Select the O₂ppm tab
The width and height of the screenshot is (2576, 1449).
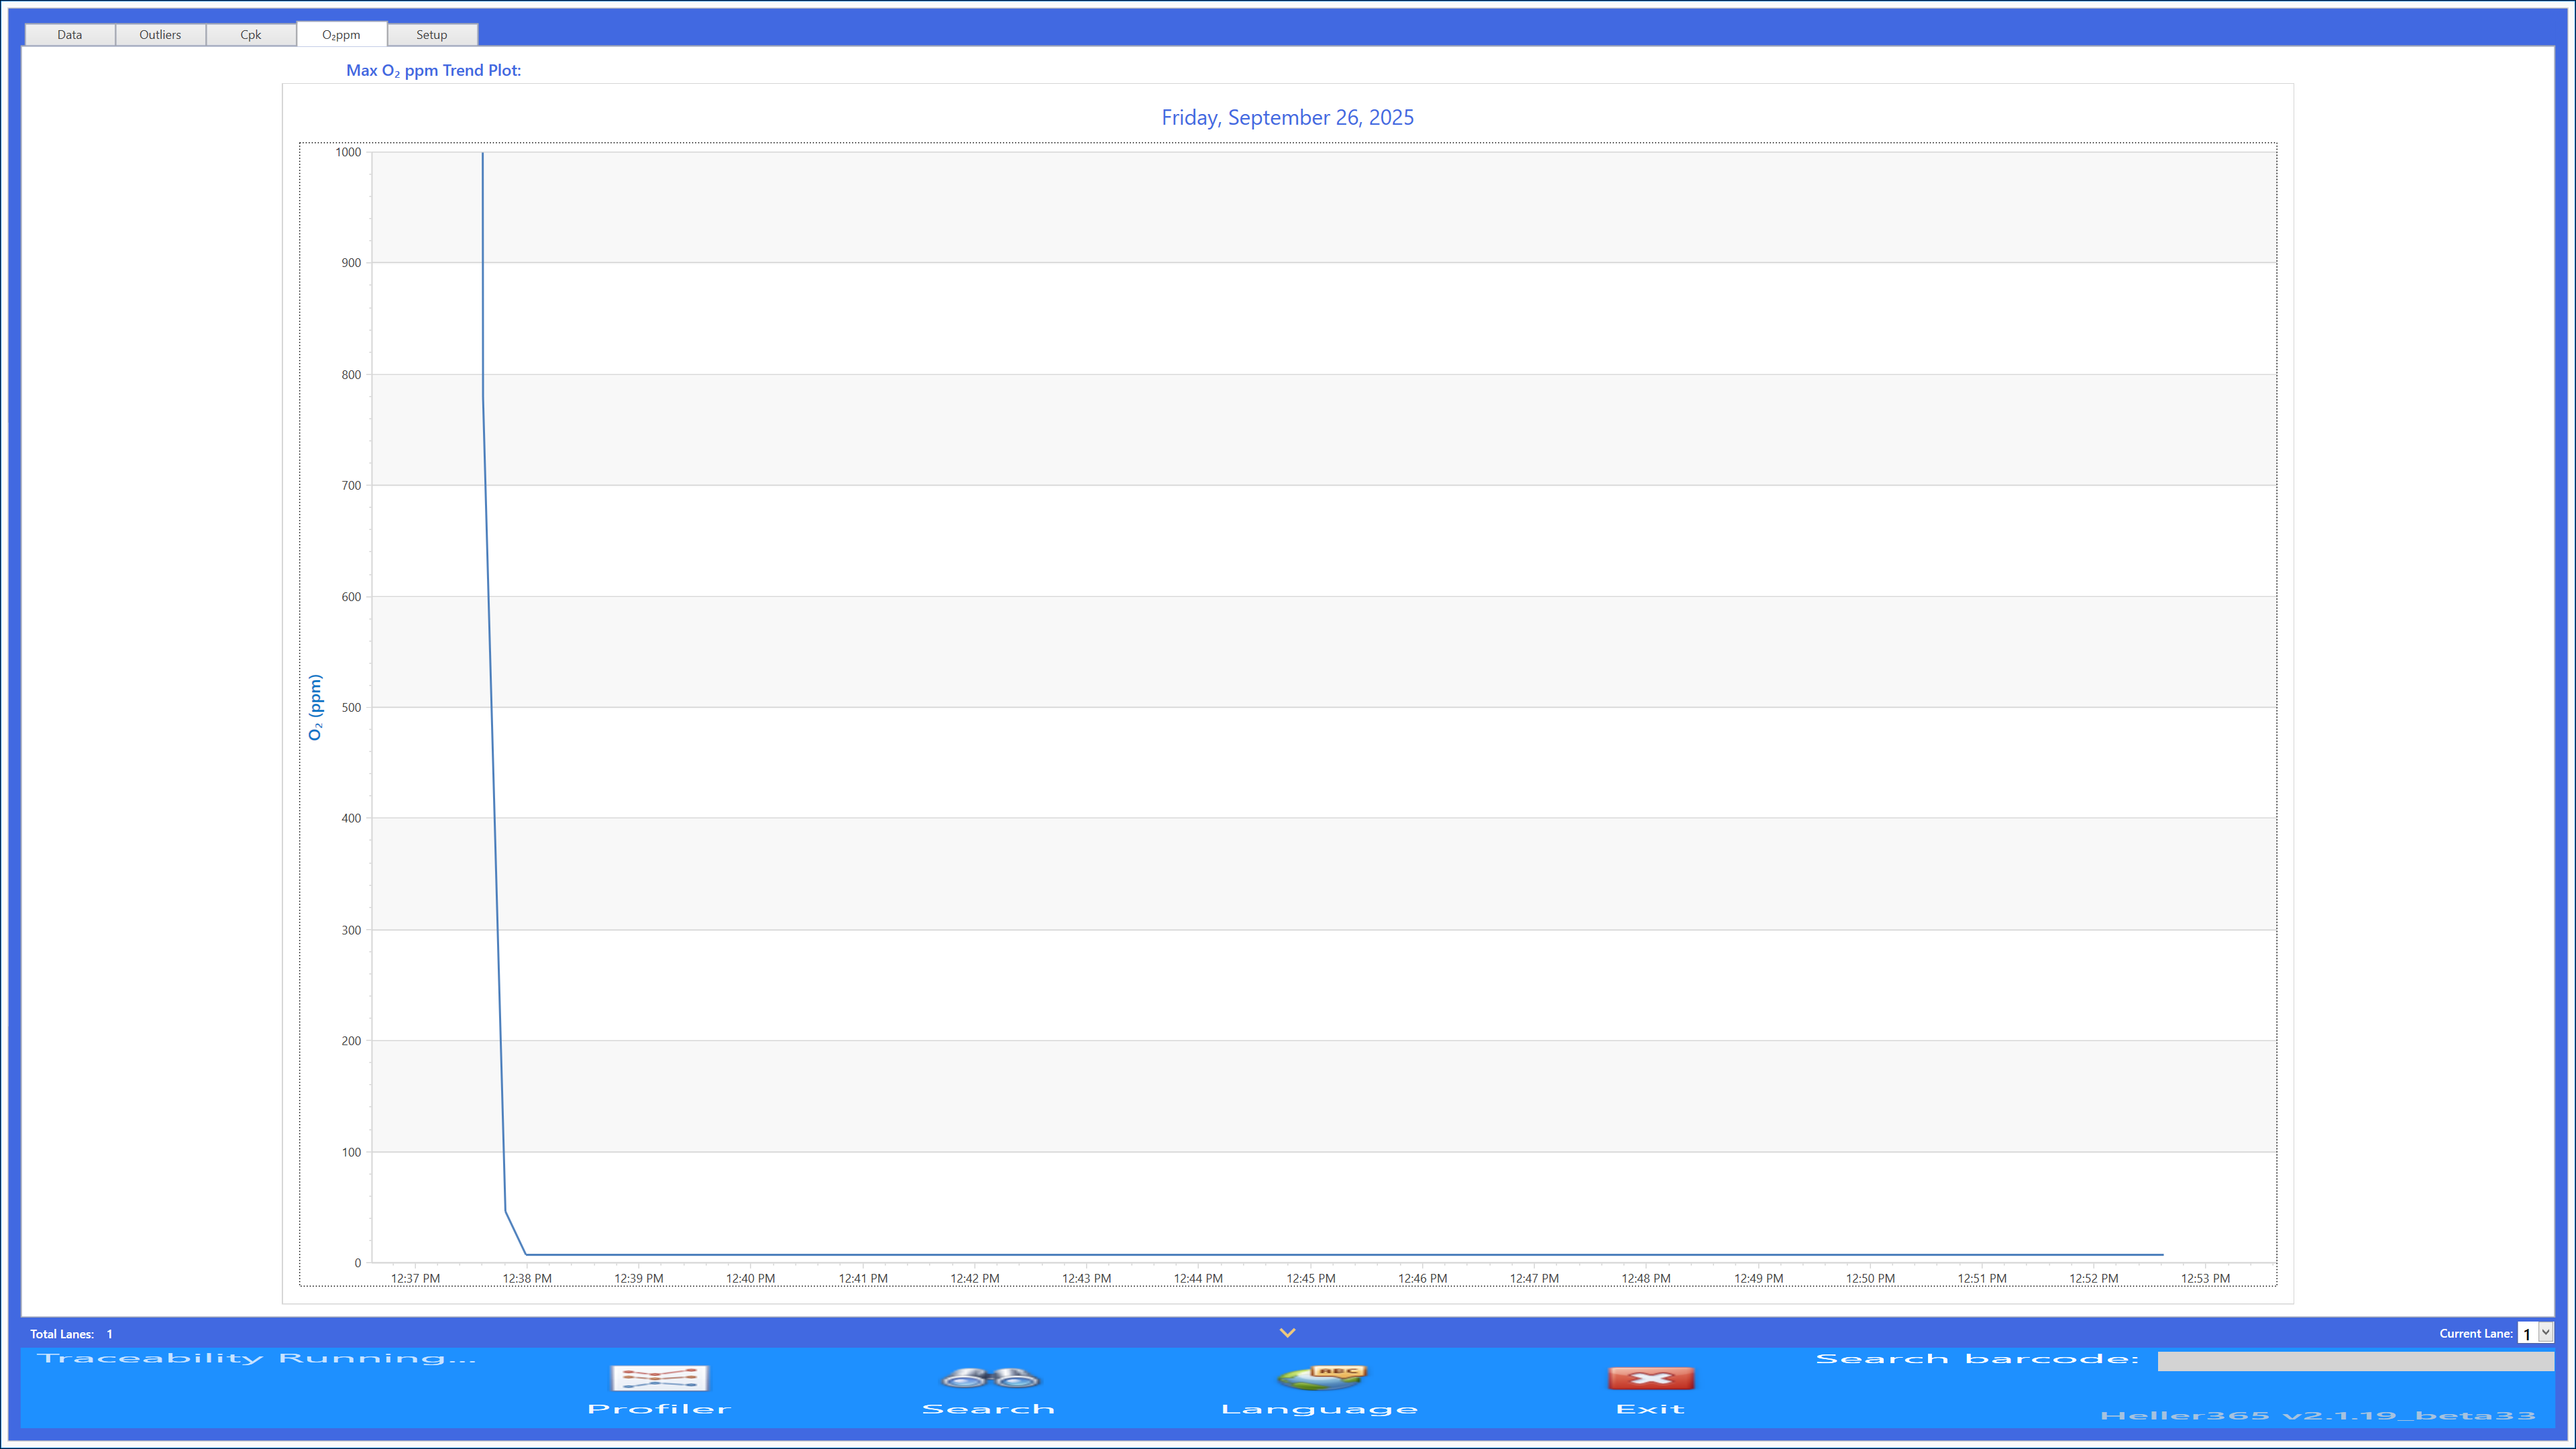(341, 34)
